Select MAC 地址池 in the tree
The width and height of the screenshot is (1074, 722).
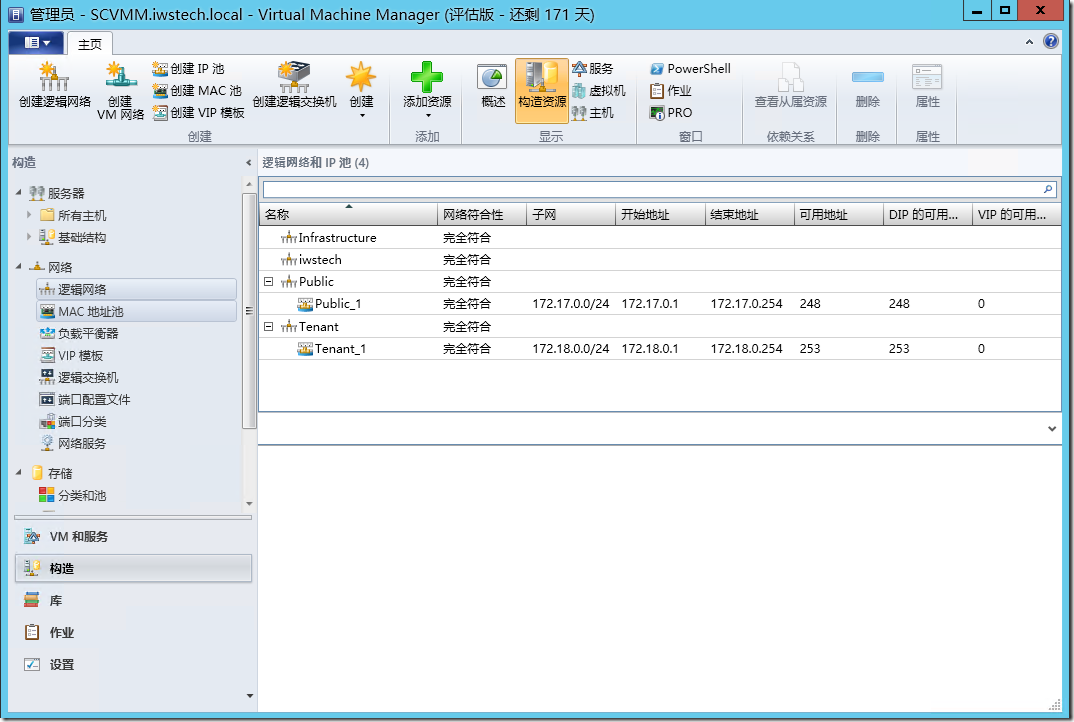136,311
